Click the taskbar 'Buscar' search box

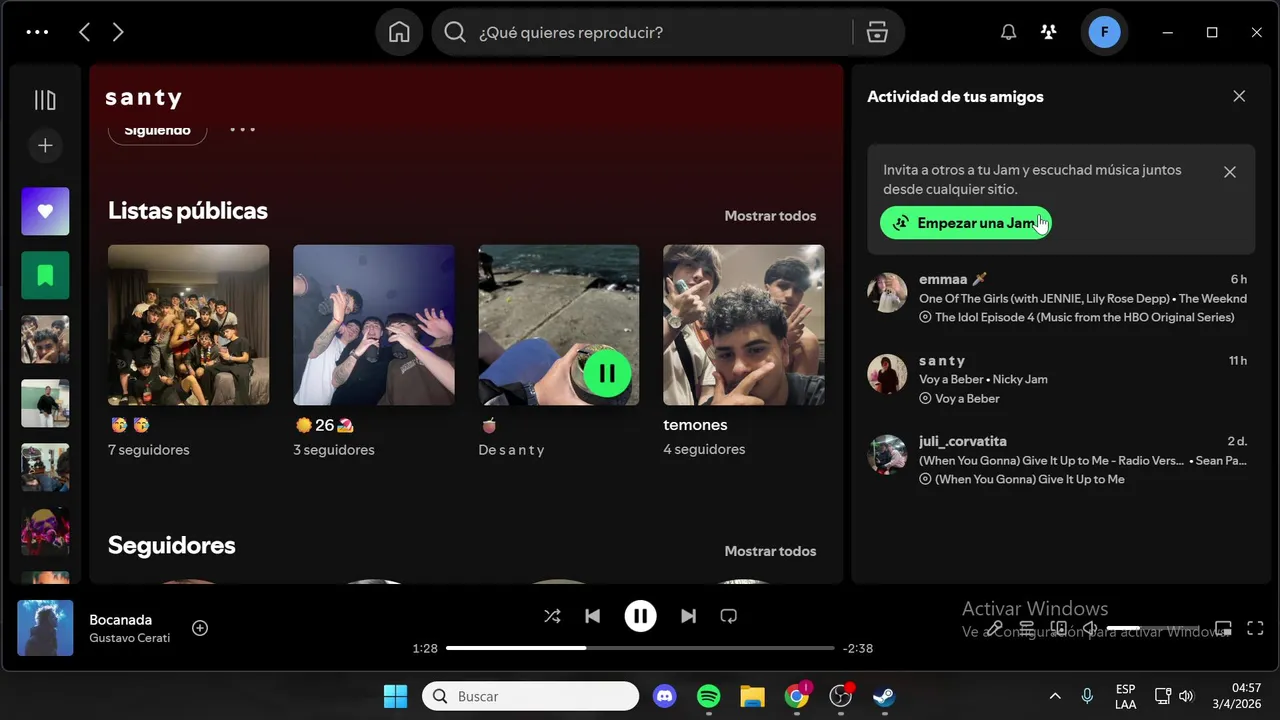pos(530,696)
